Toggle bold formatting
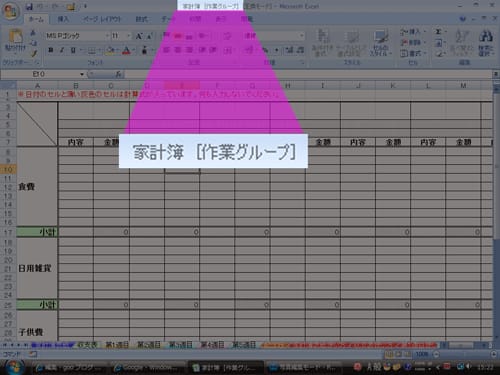The width and height of the screenshot is (500, 375). tap(51, 50)
